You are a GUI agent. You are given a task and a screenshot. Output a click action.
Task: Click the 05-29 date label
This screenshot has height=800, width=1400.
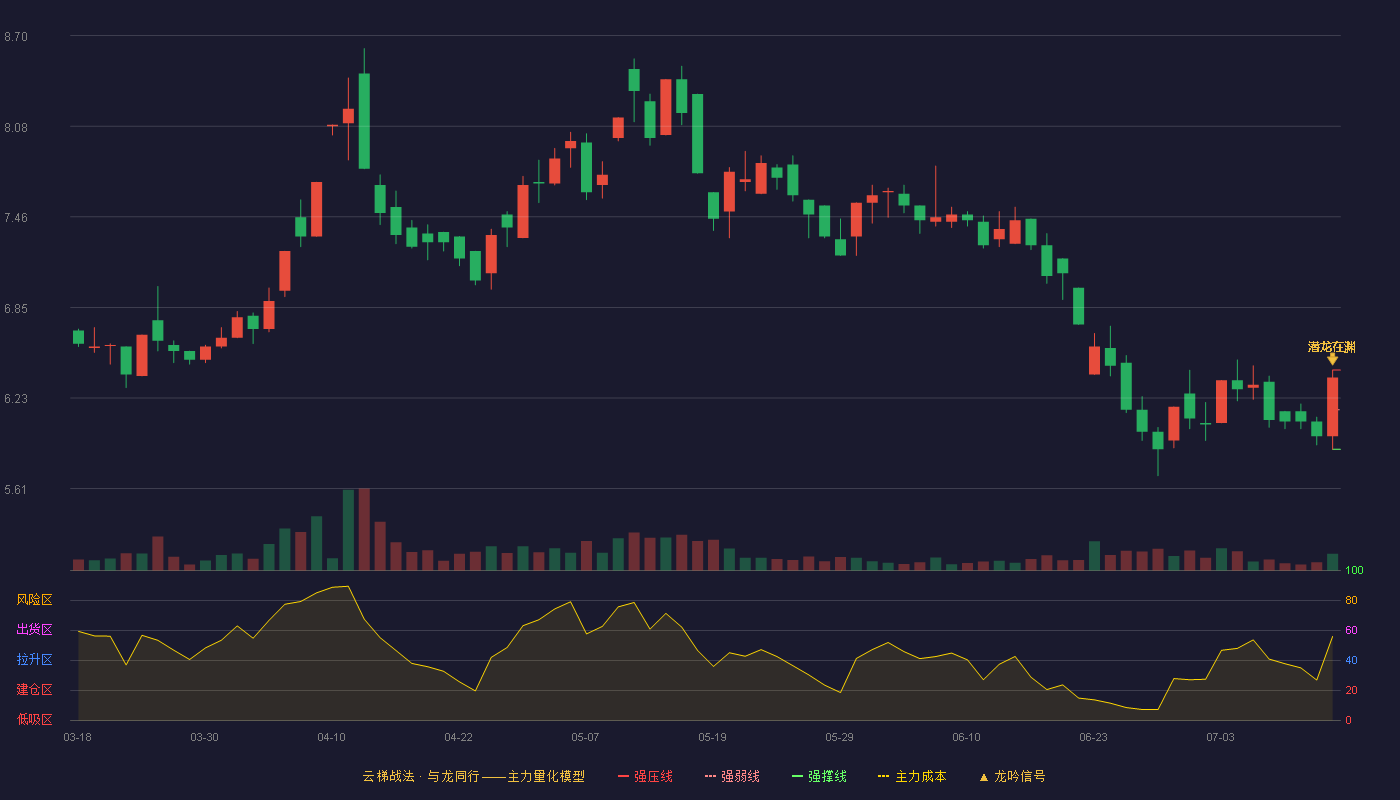839,737
